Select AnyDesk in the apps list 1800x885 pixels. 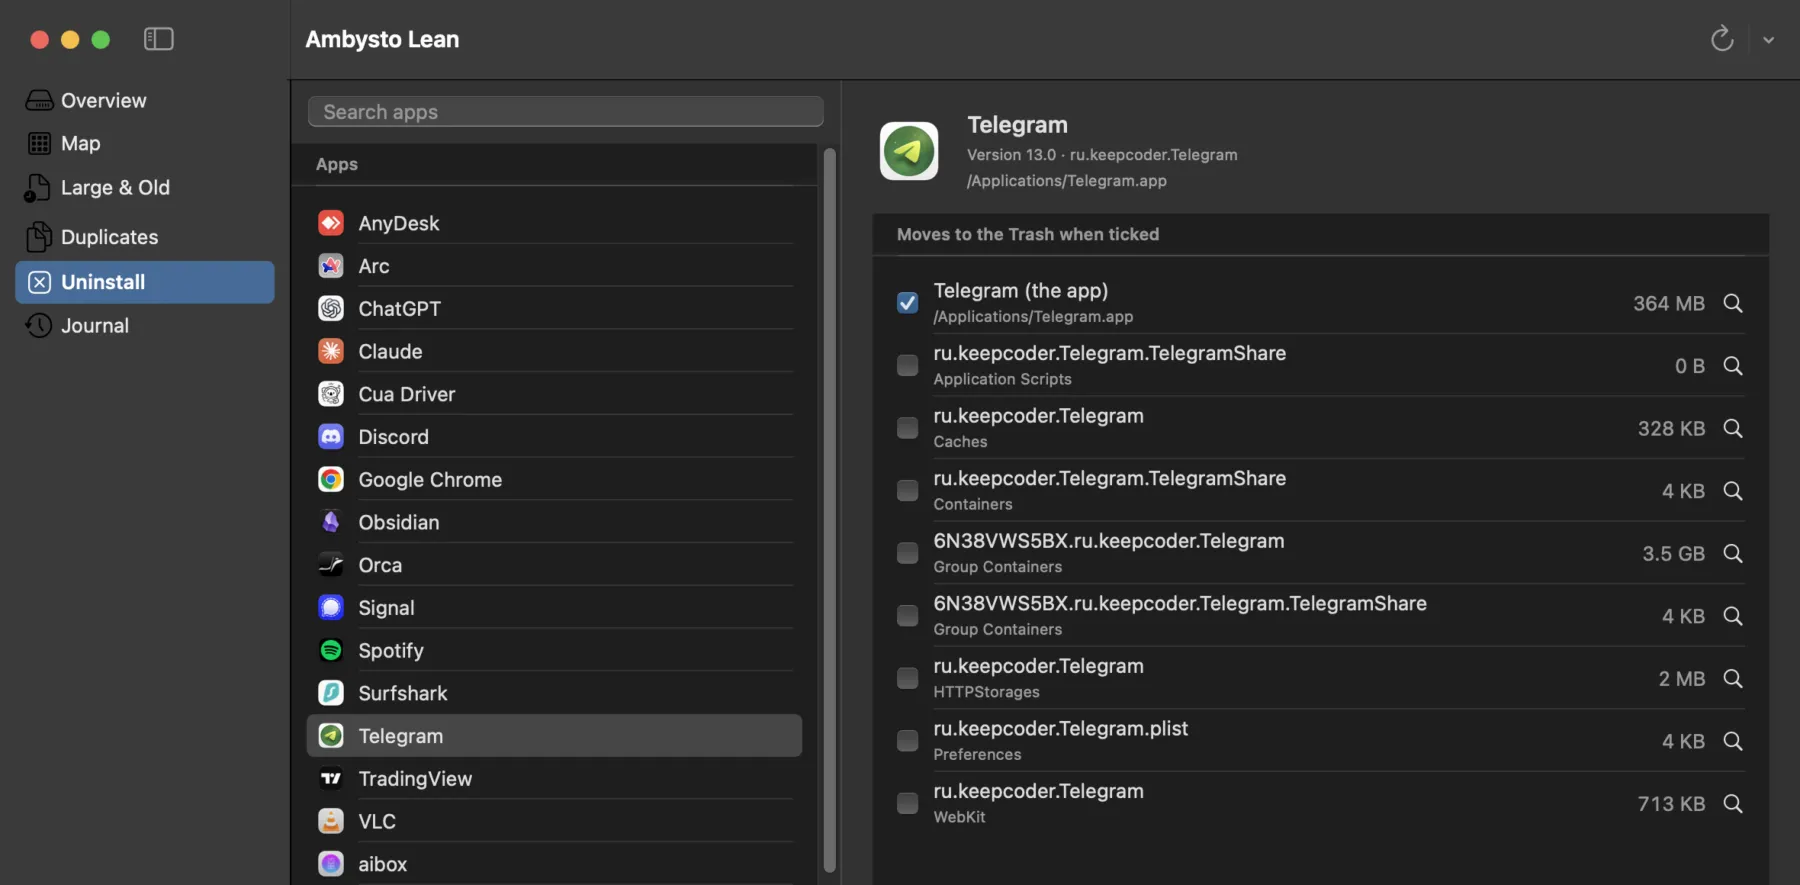tap(555, 223)
